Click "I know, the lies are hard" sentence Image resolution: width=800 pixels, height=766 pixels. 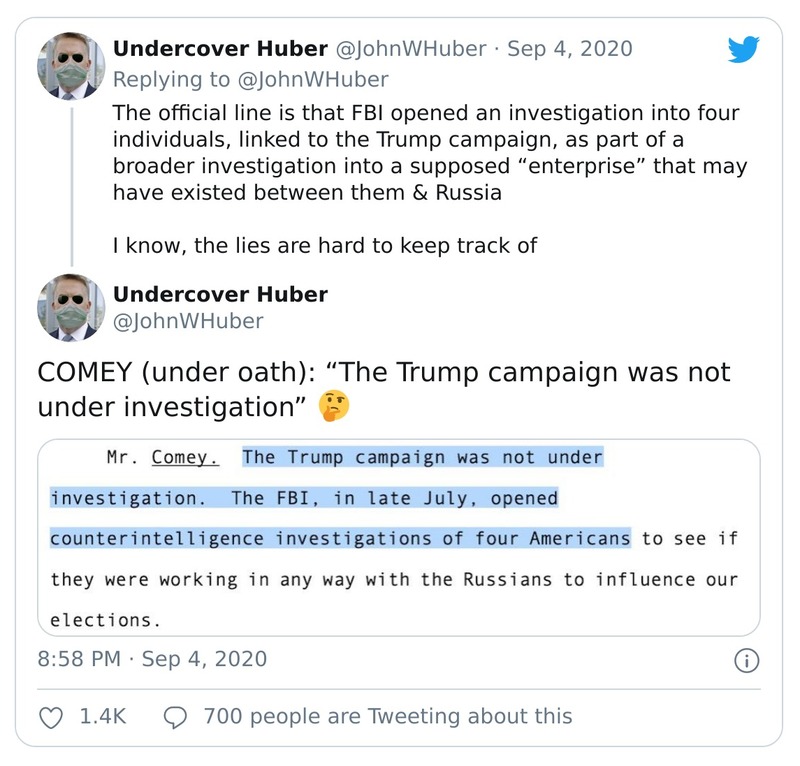[325, 246]
